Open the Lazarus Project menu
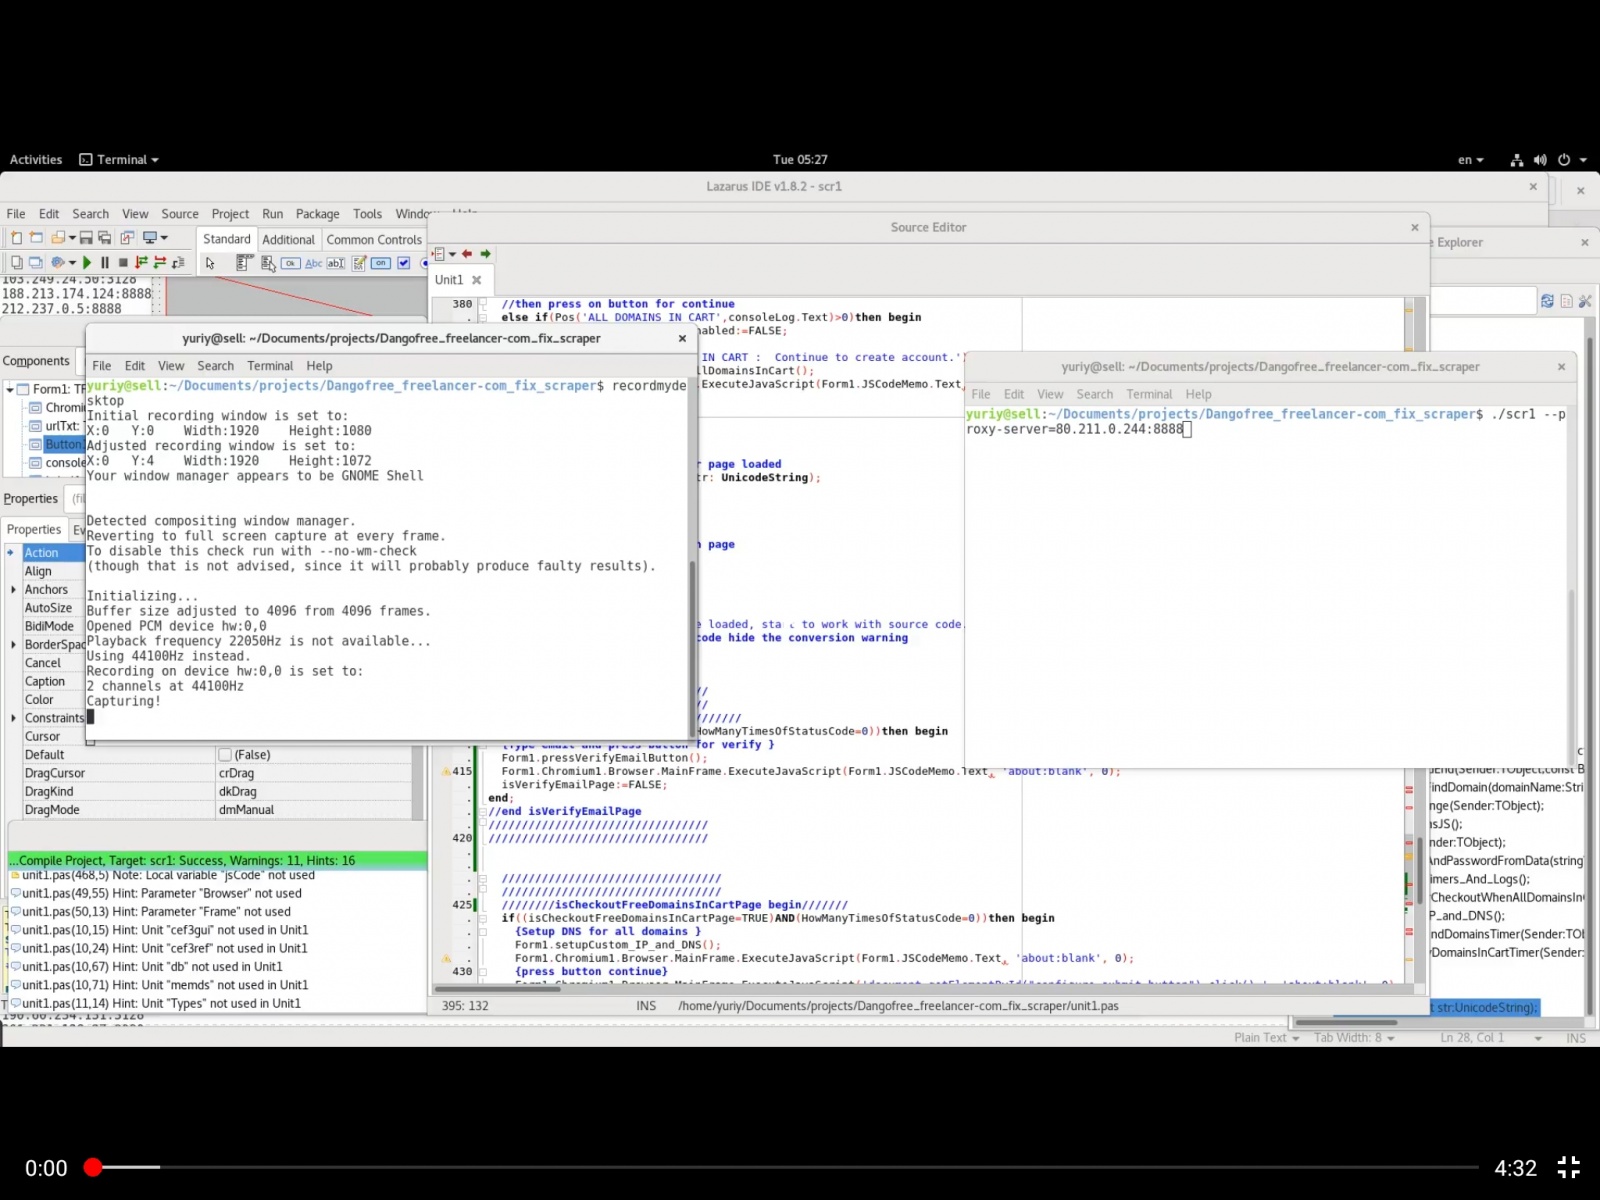The width and height of the screenshot is (1600, 1200). coord(230,214)
